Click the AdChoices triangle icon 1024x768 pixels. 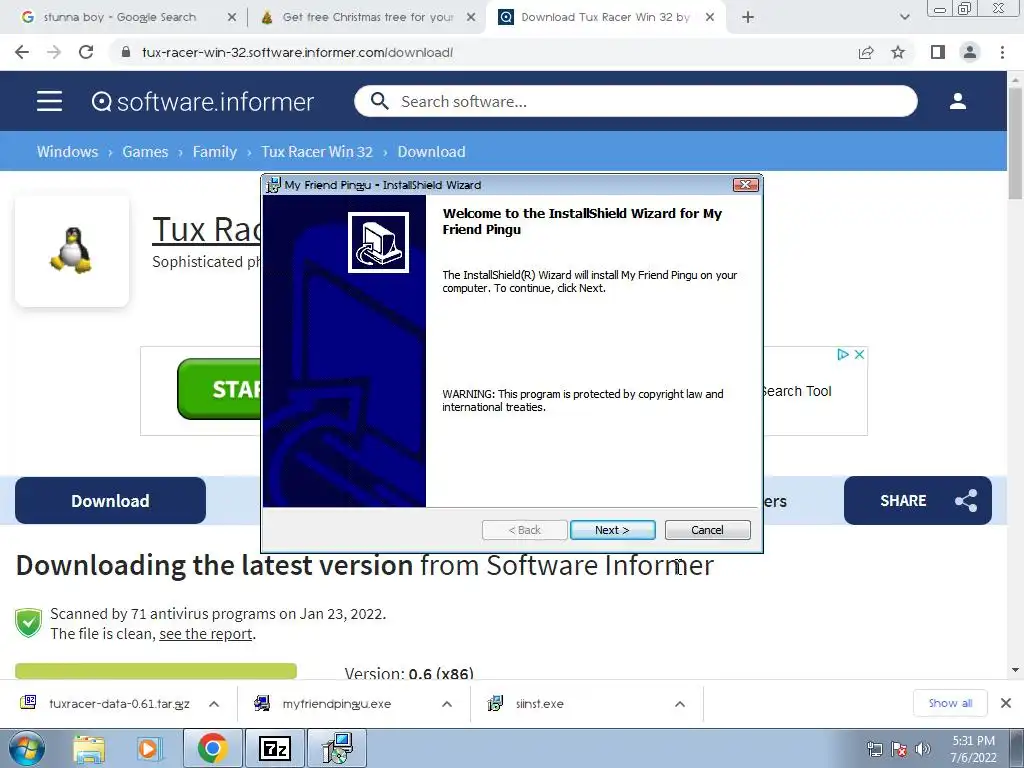pos(843,354)
